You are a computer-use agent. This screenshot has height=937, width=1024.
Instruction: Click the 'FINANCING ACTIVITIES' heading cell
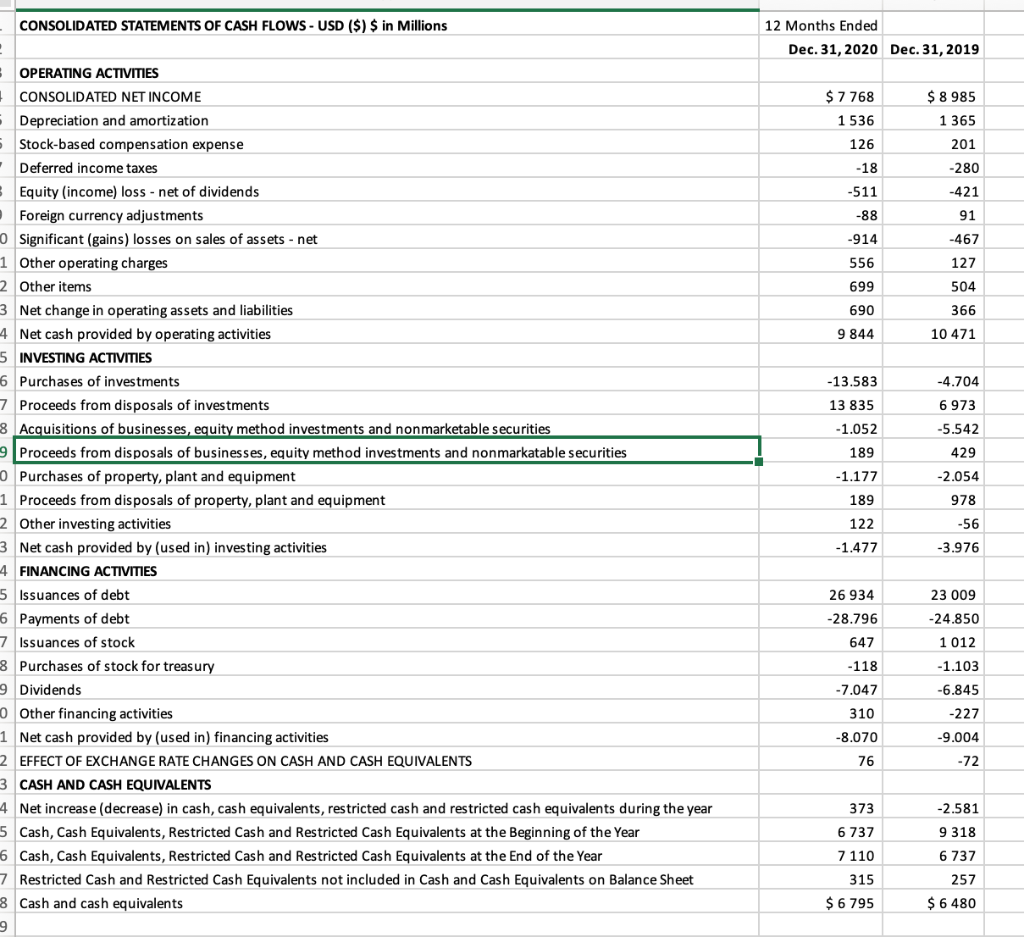386,571
